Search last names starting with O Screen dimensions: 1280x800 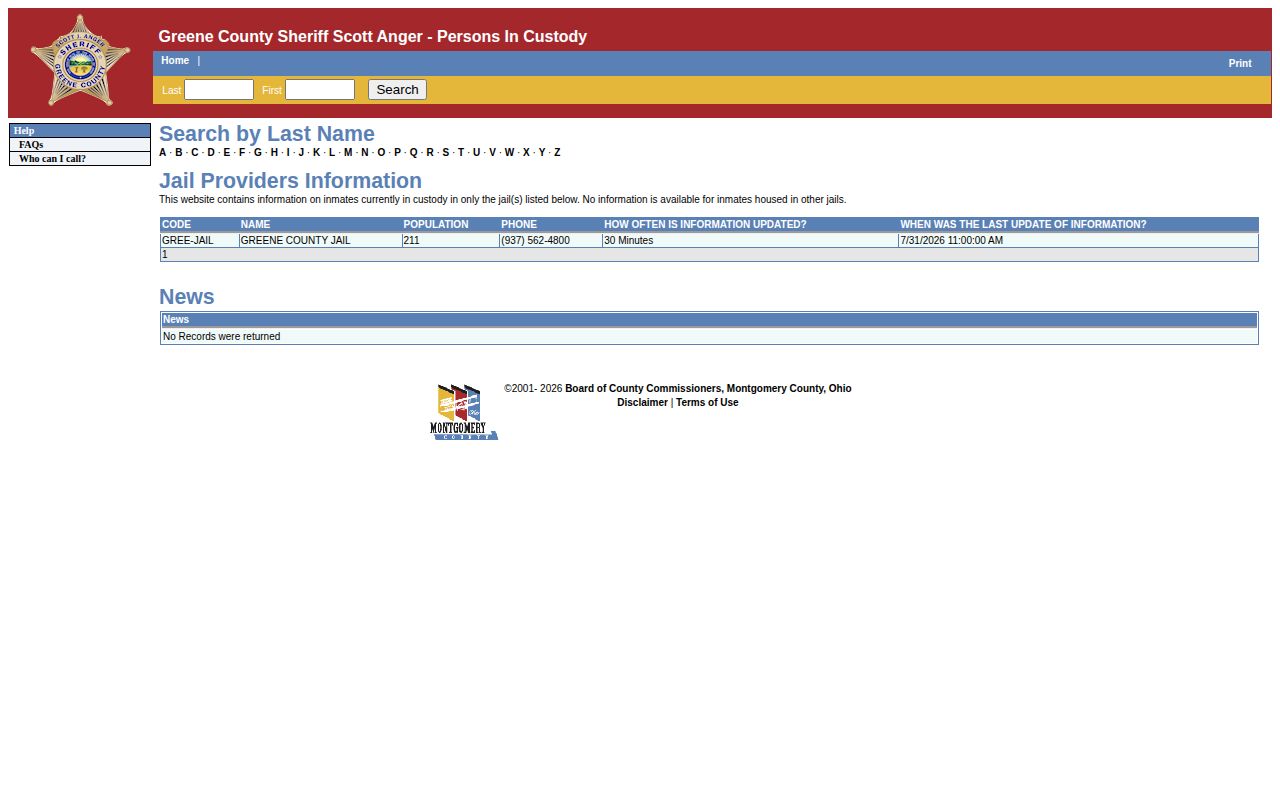point(381,153)
